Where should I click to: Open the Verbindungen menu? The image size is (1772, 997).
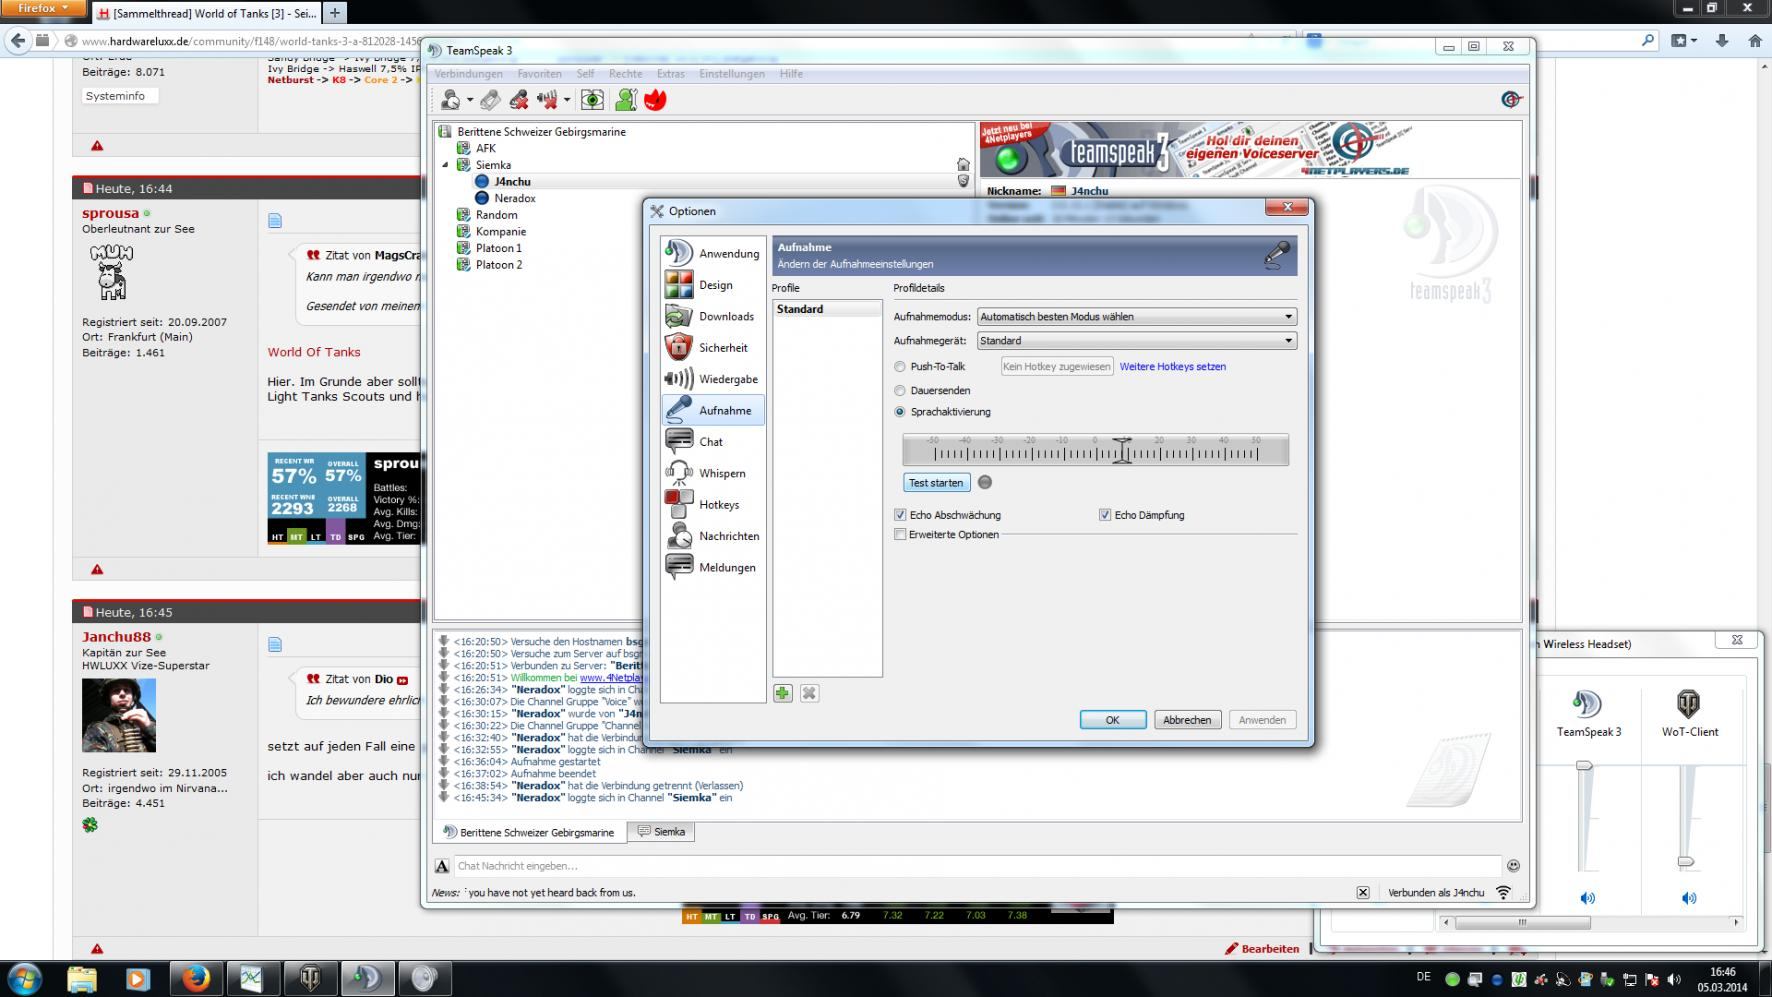pos(468,74)
